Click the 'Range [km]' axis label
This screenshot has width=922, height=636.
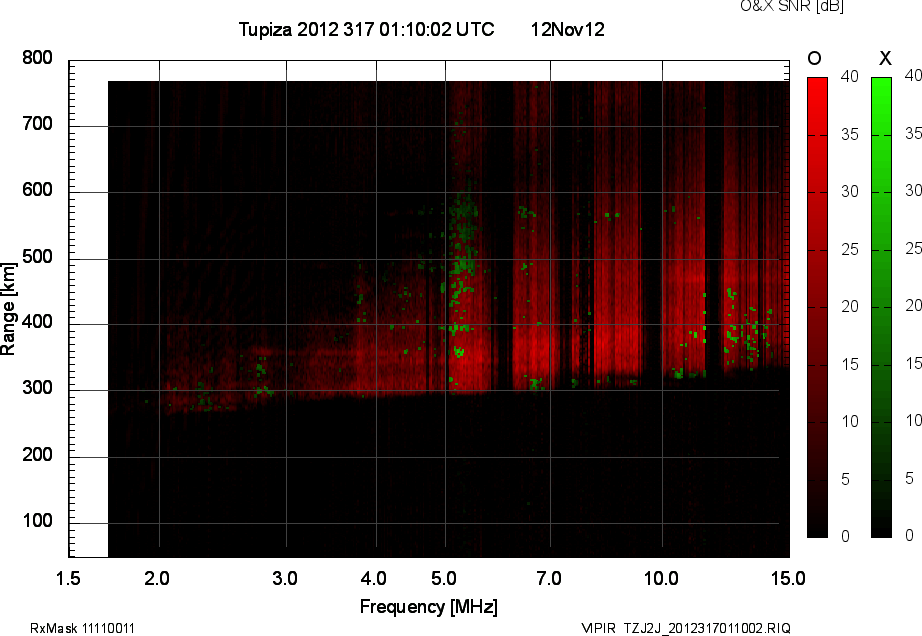tap(8, 309)
